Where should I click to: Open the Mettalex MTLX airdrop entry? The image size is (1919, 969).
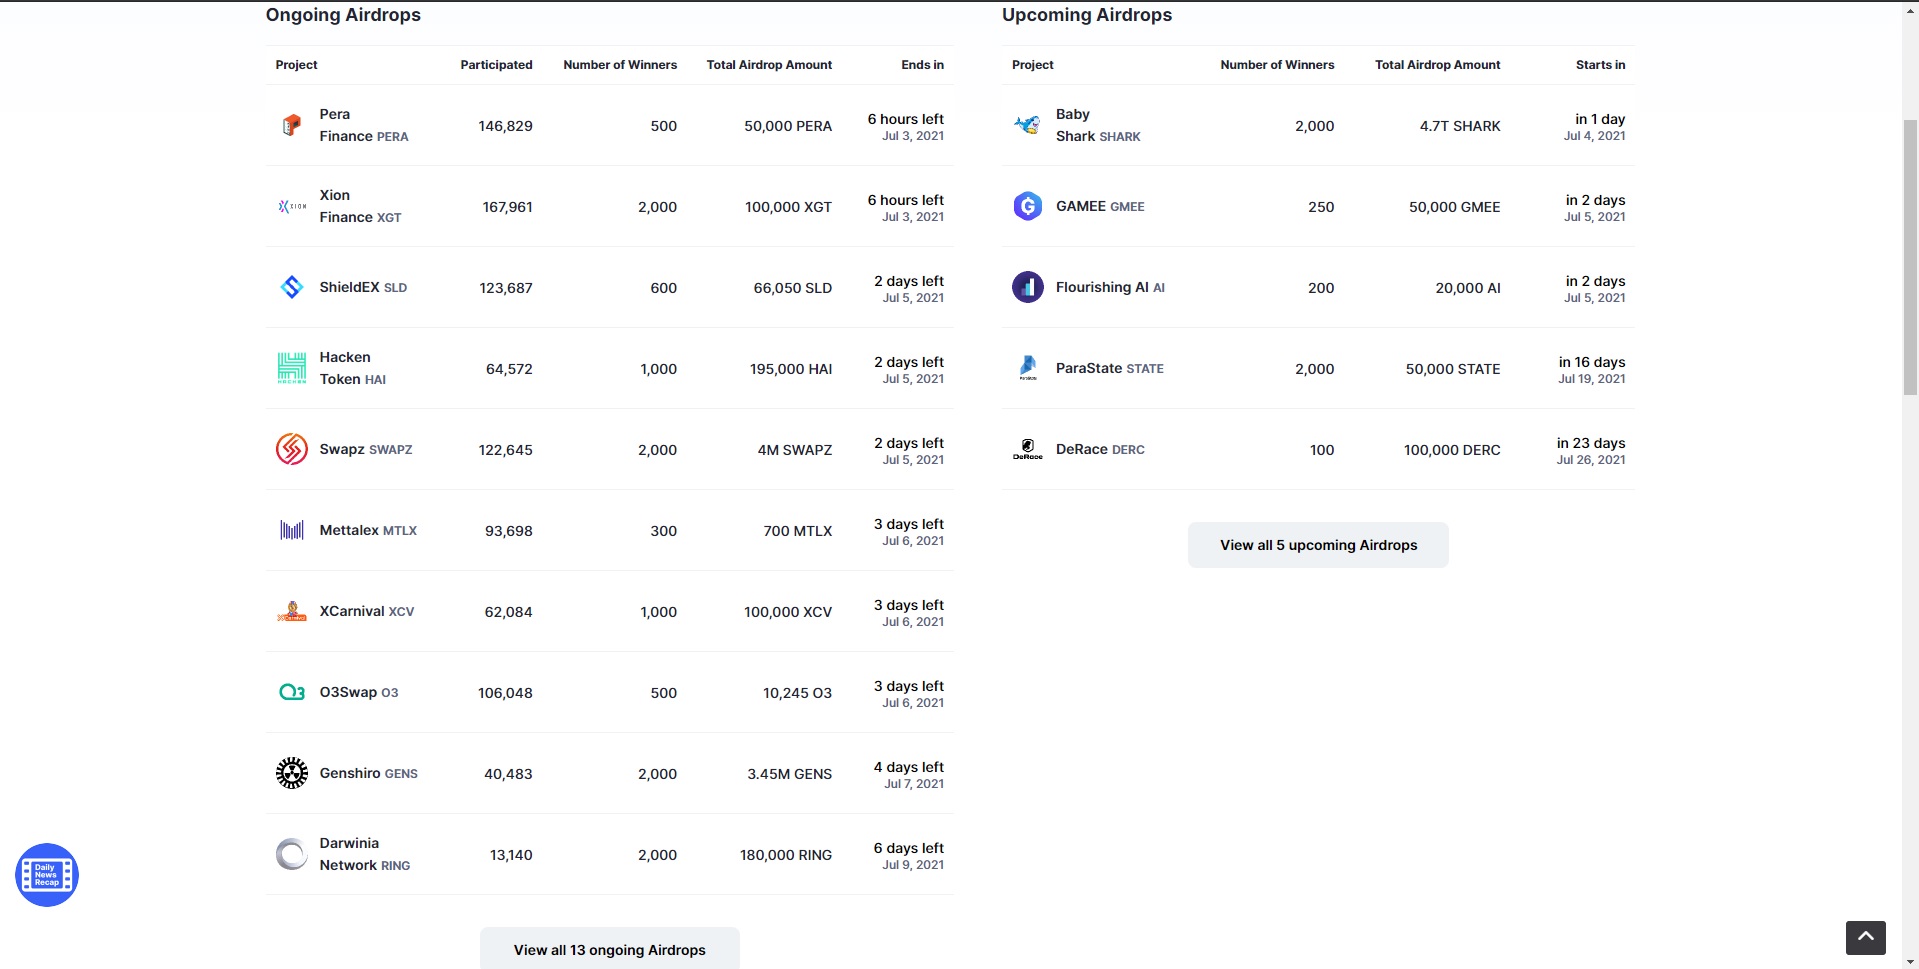[368, 531]
